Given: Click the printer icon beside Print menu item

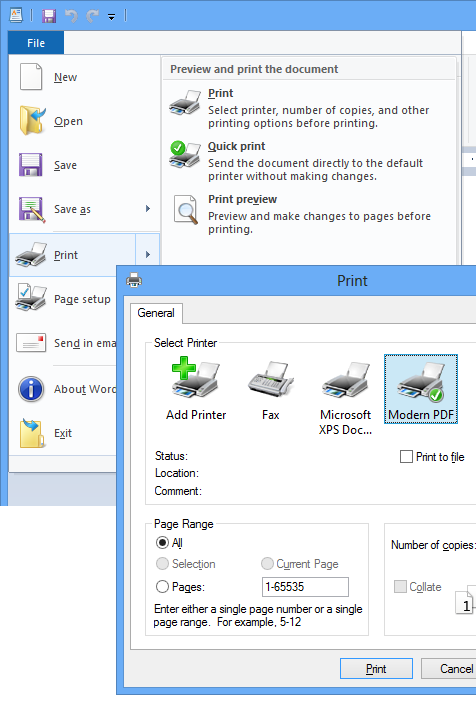Looking at the screenshot, I should click(31, 255).
